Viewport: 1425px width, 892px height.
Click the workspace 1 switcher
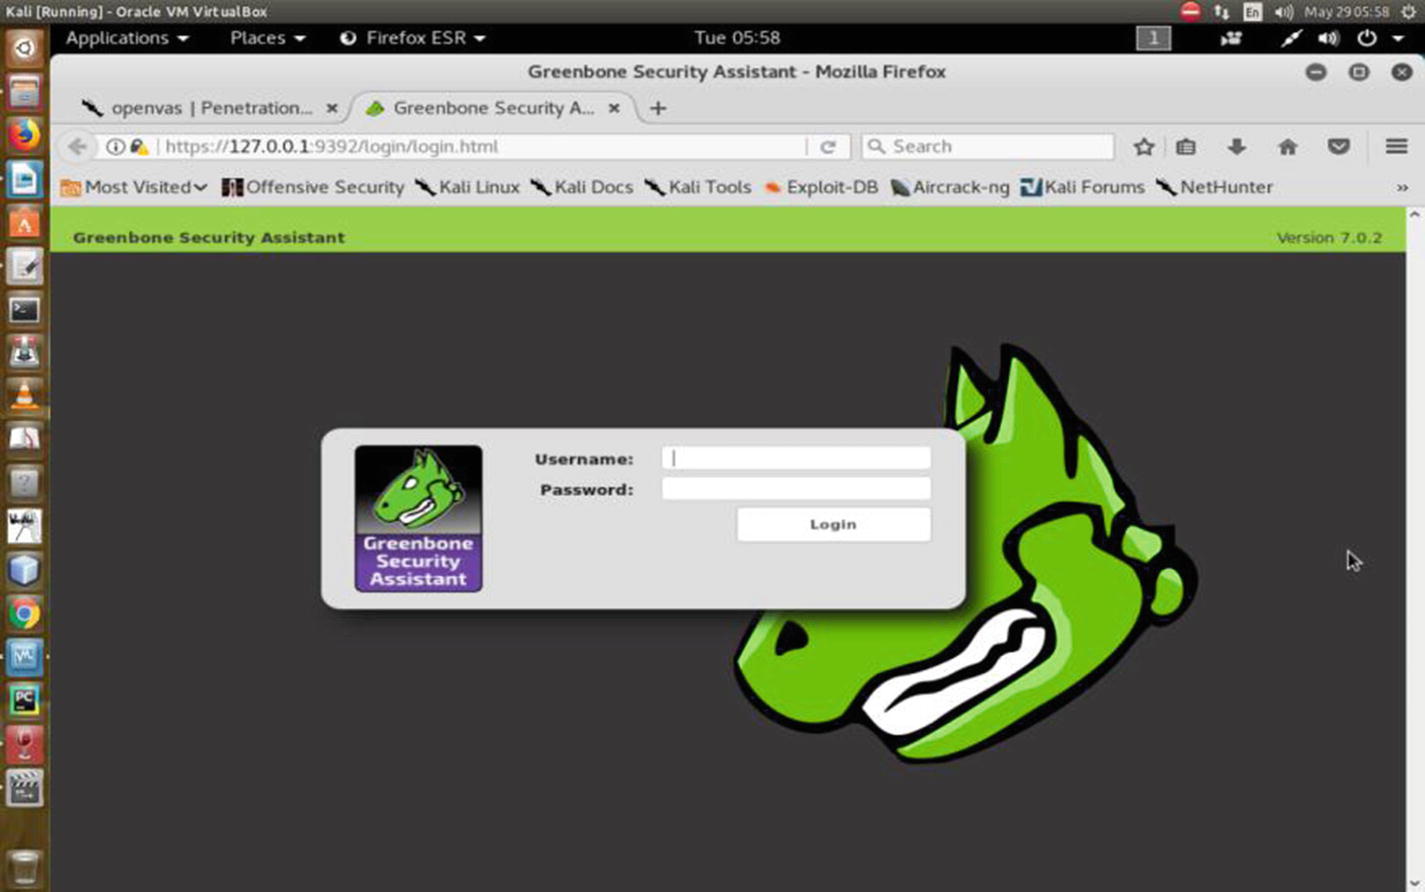pyautogui.click(x=1153, y=38)
